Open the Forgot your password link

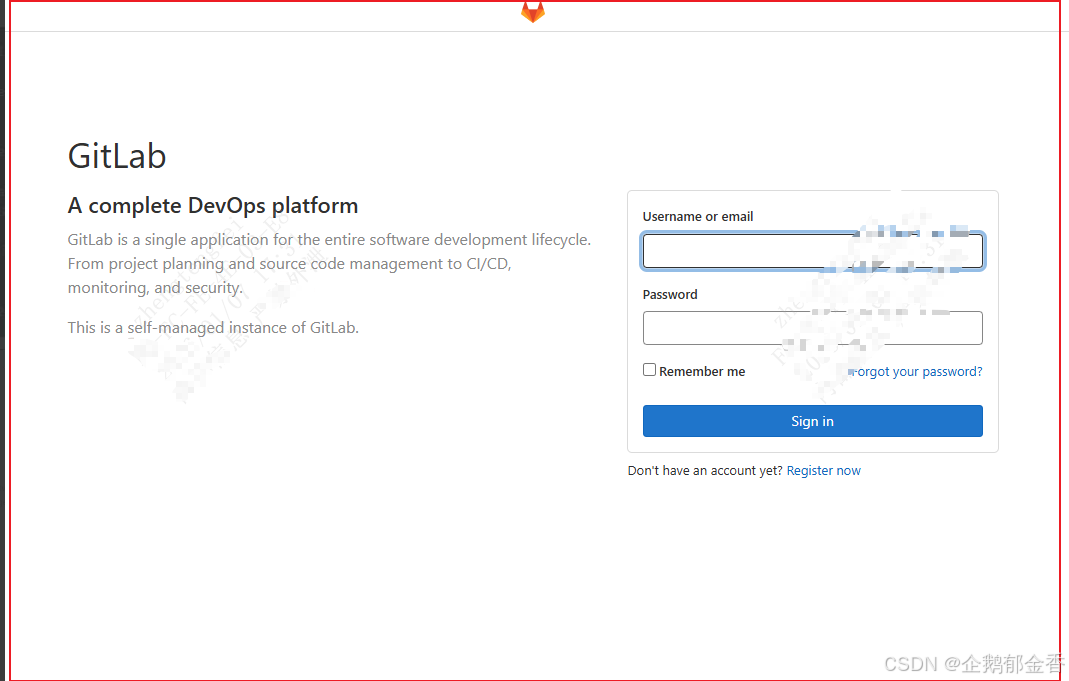915,372
